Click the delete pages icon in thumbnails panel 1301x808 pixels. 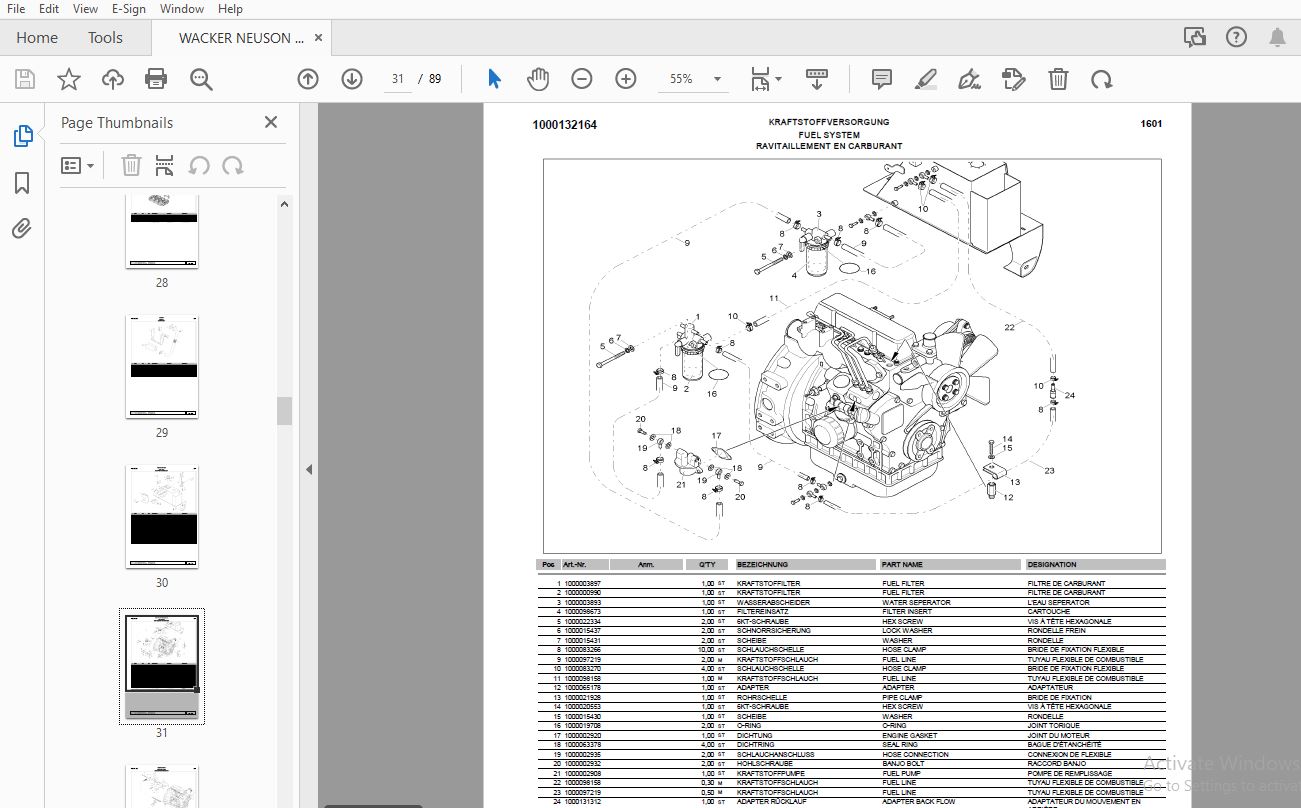point(131,166)
